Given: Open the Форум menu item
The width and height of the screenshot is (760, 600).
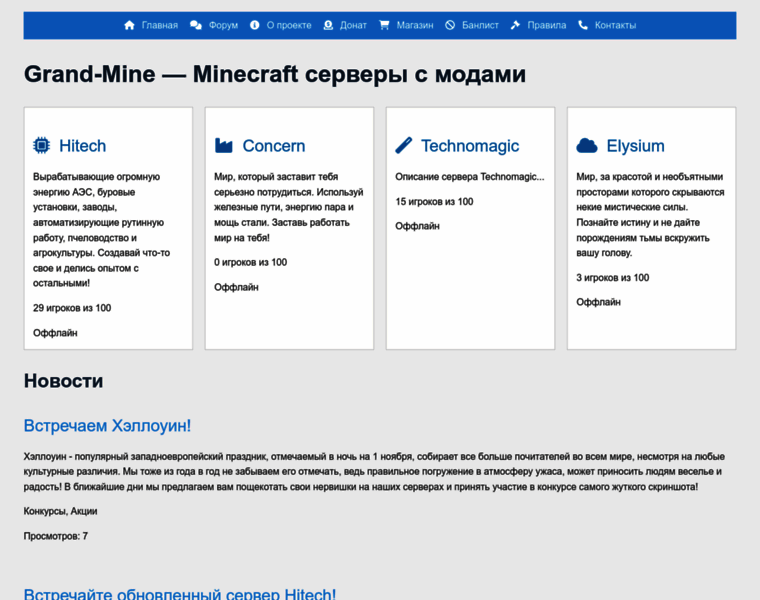Looking at the screenshot, I should pos(223,25).
